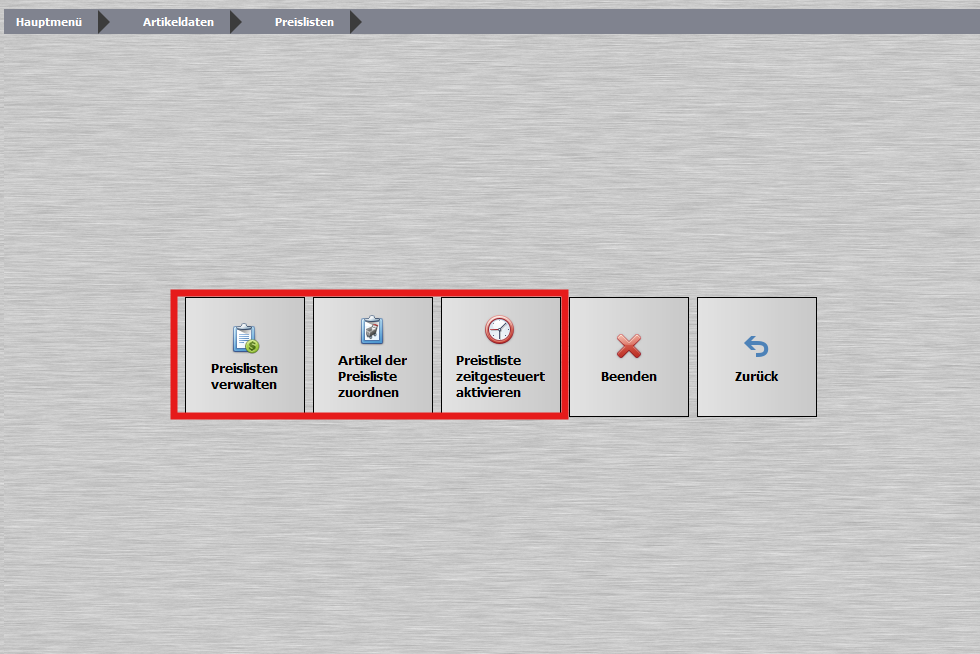Click the 'verwalten' text on first tile

244,384
